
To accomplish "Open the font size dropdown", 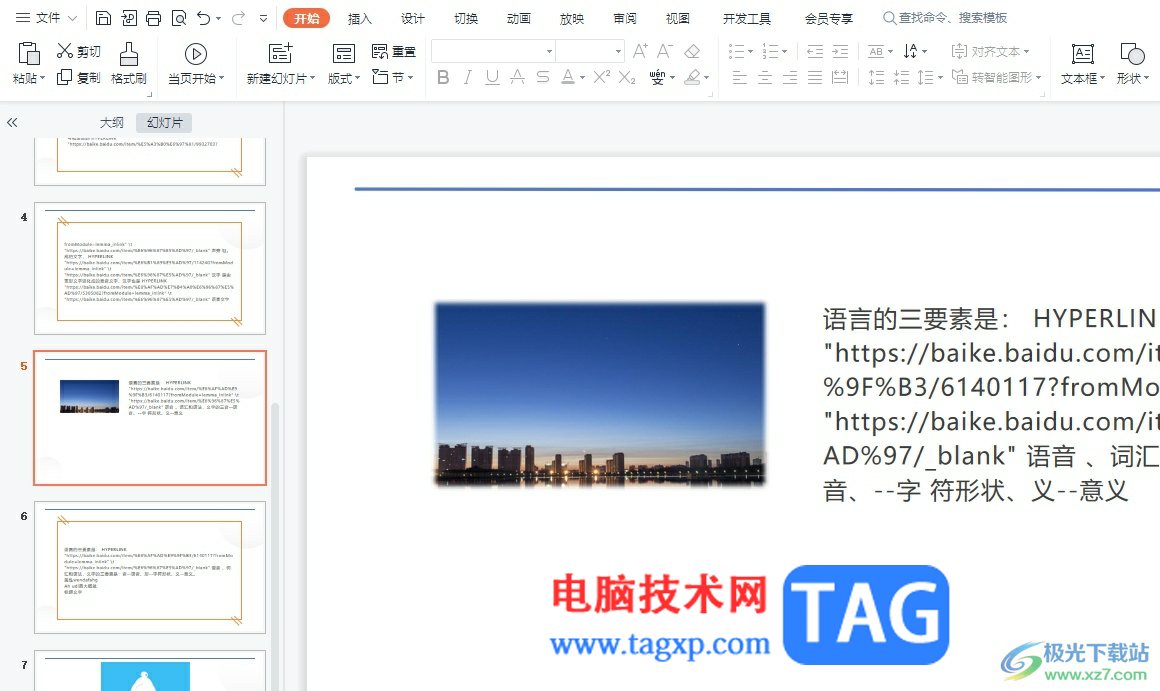I will (x=618, y=51).
